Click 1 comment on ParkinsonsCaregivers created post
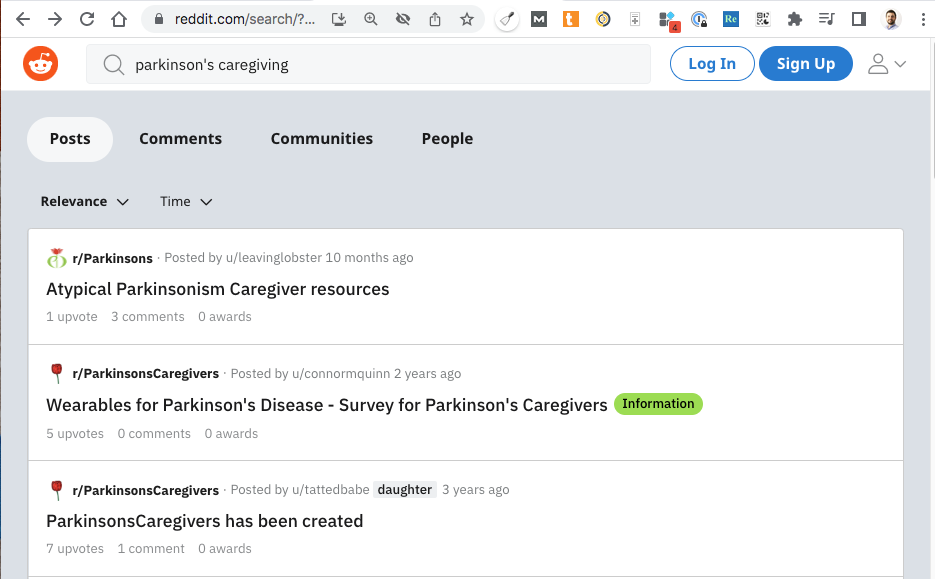This screenshot has width=935, height=579. (x=151, y=549)
